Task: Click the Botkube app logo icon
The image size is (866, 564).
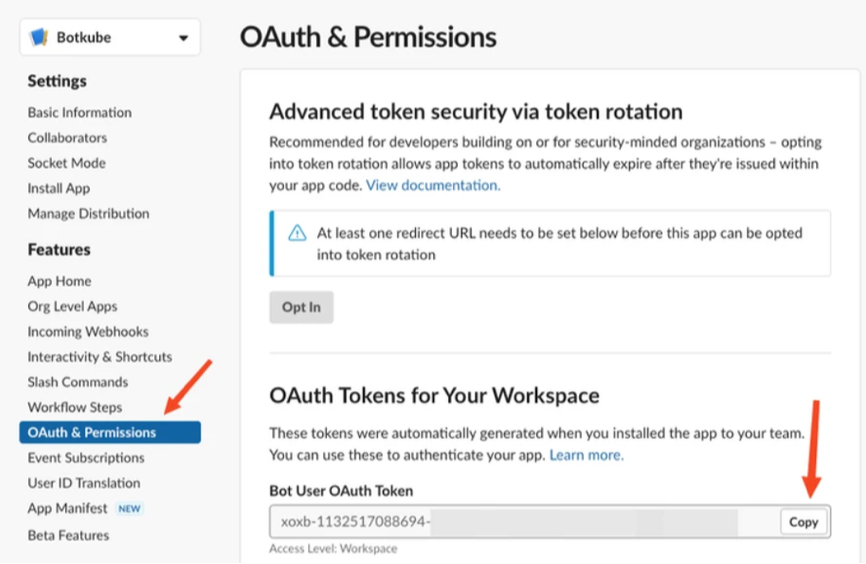Action: (x=40, y=38)
